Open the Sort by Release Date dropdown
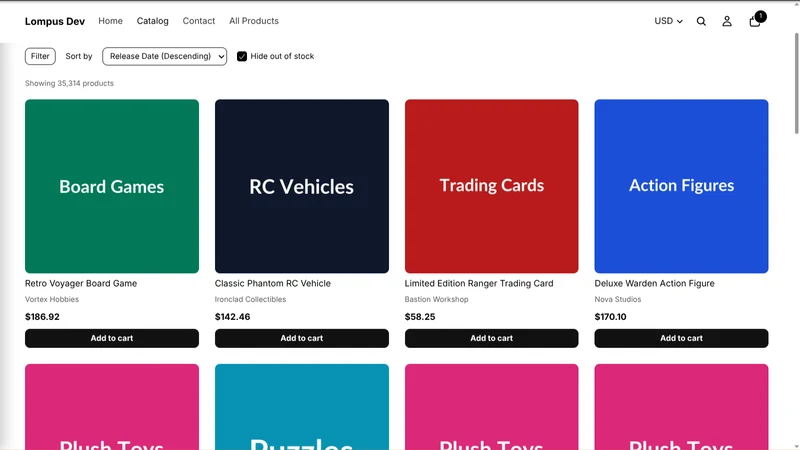The height and width of the screenshot is (450, 800). tap(164, 56)
